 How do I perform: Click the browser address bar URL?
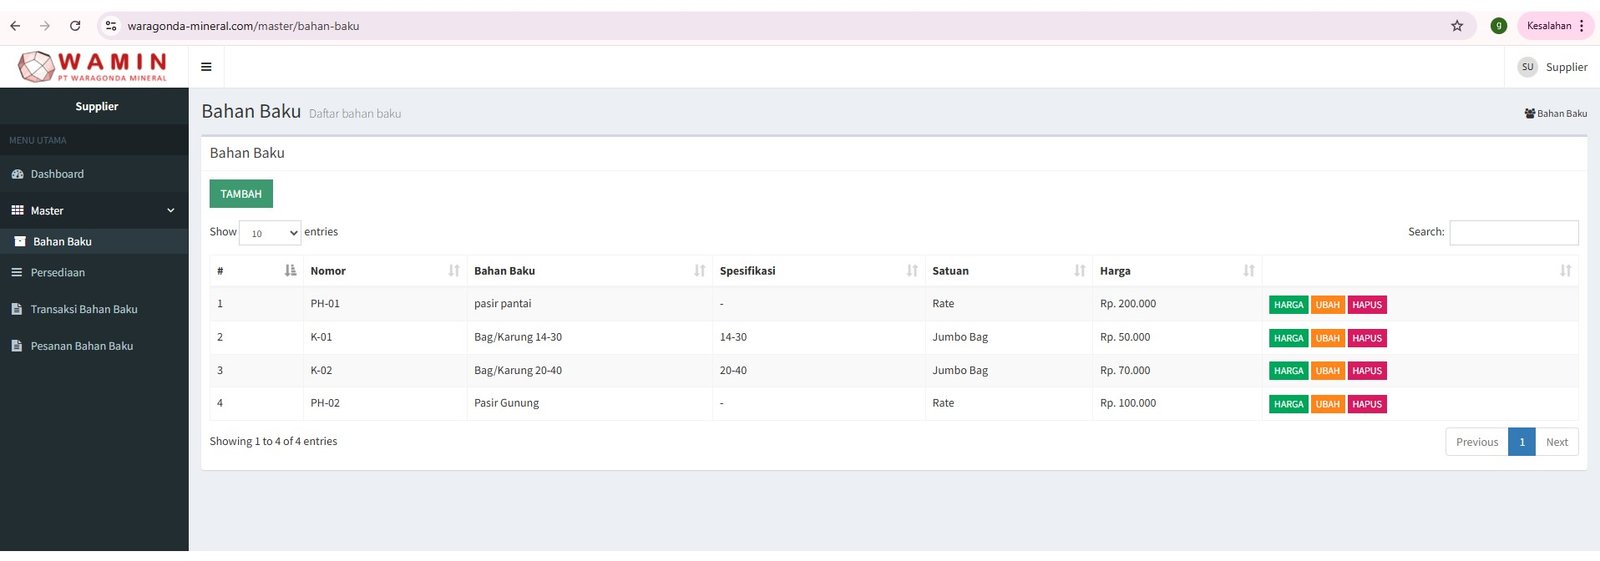point(243,26)
